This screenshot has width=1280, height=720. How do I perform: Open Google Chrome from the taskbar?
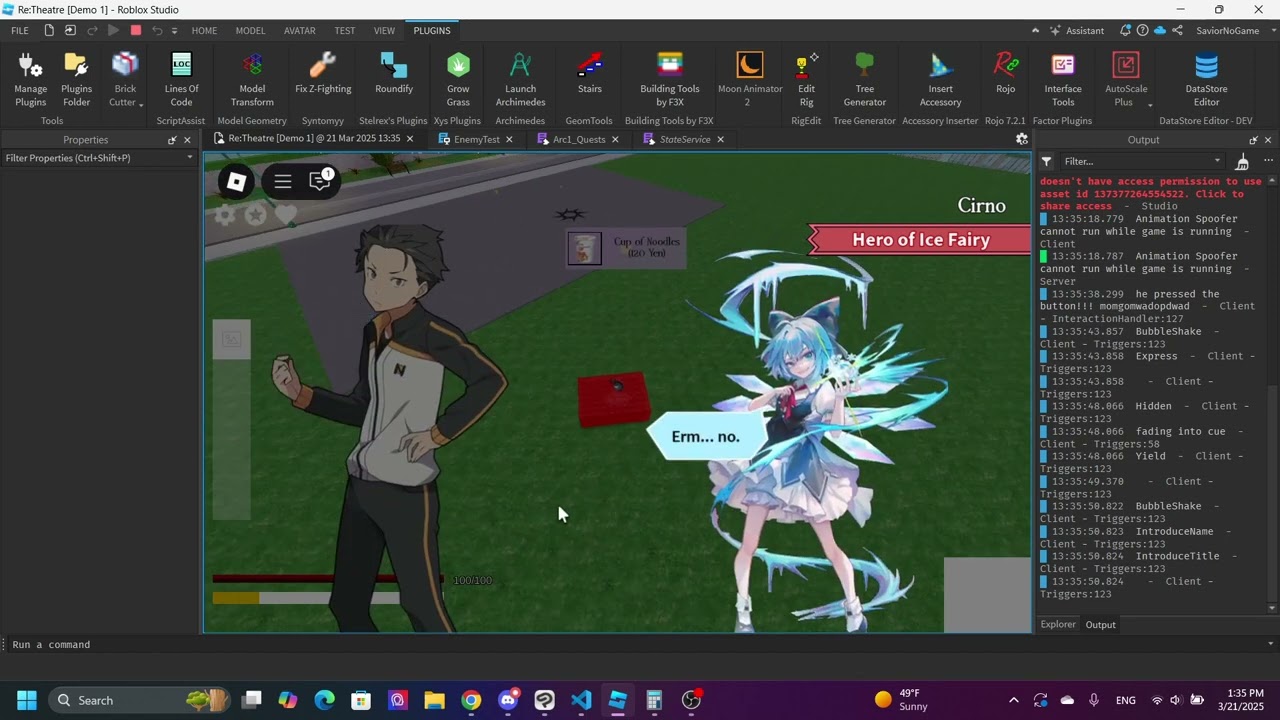tap(471, 700)
